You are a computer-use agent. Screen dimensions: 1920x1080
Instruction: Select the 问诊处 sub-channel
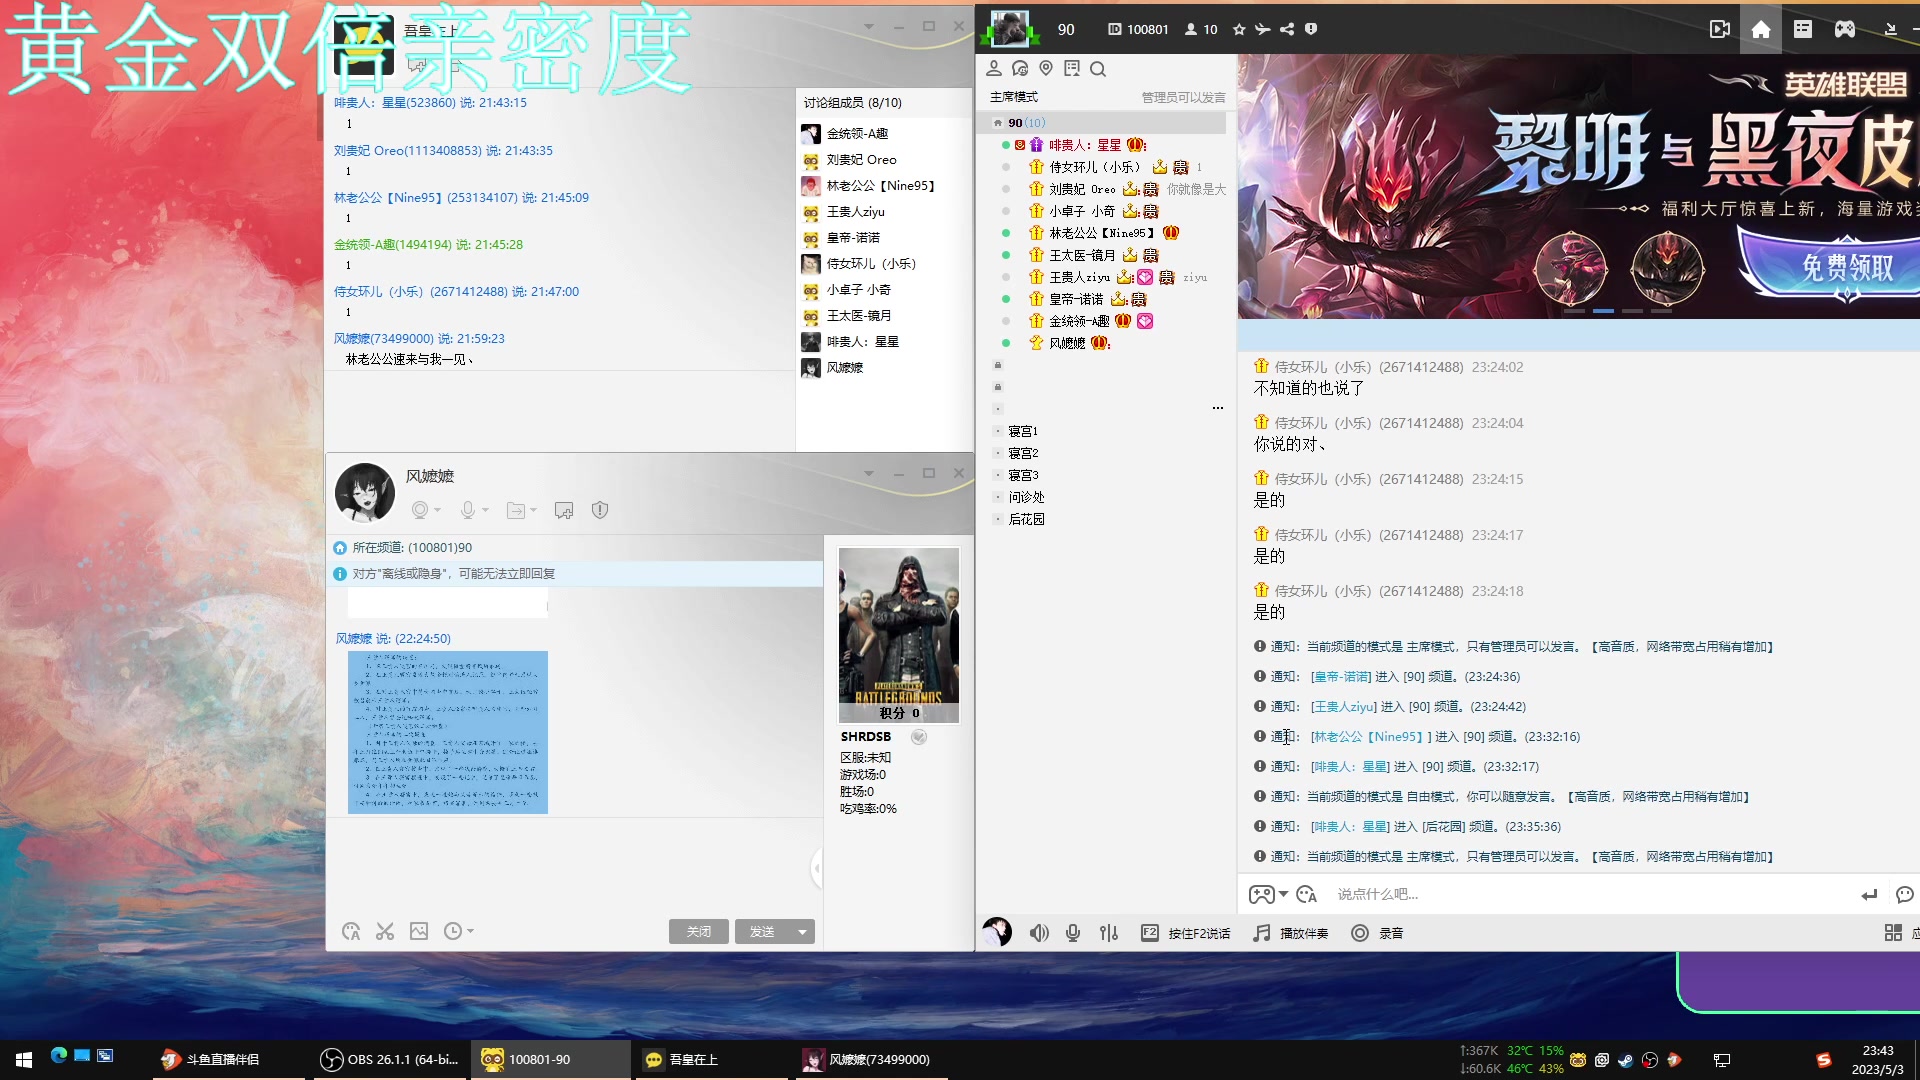point(1026,497)
